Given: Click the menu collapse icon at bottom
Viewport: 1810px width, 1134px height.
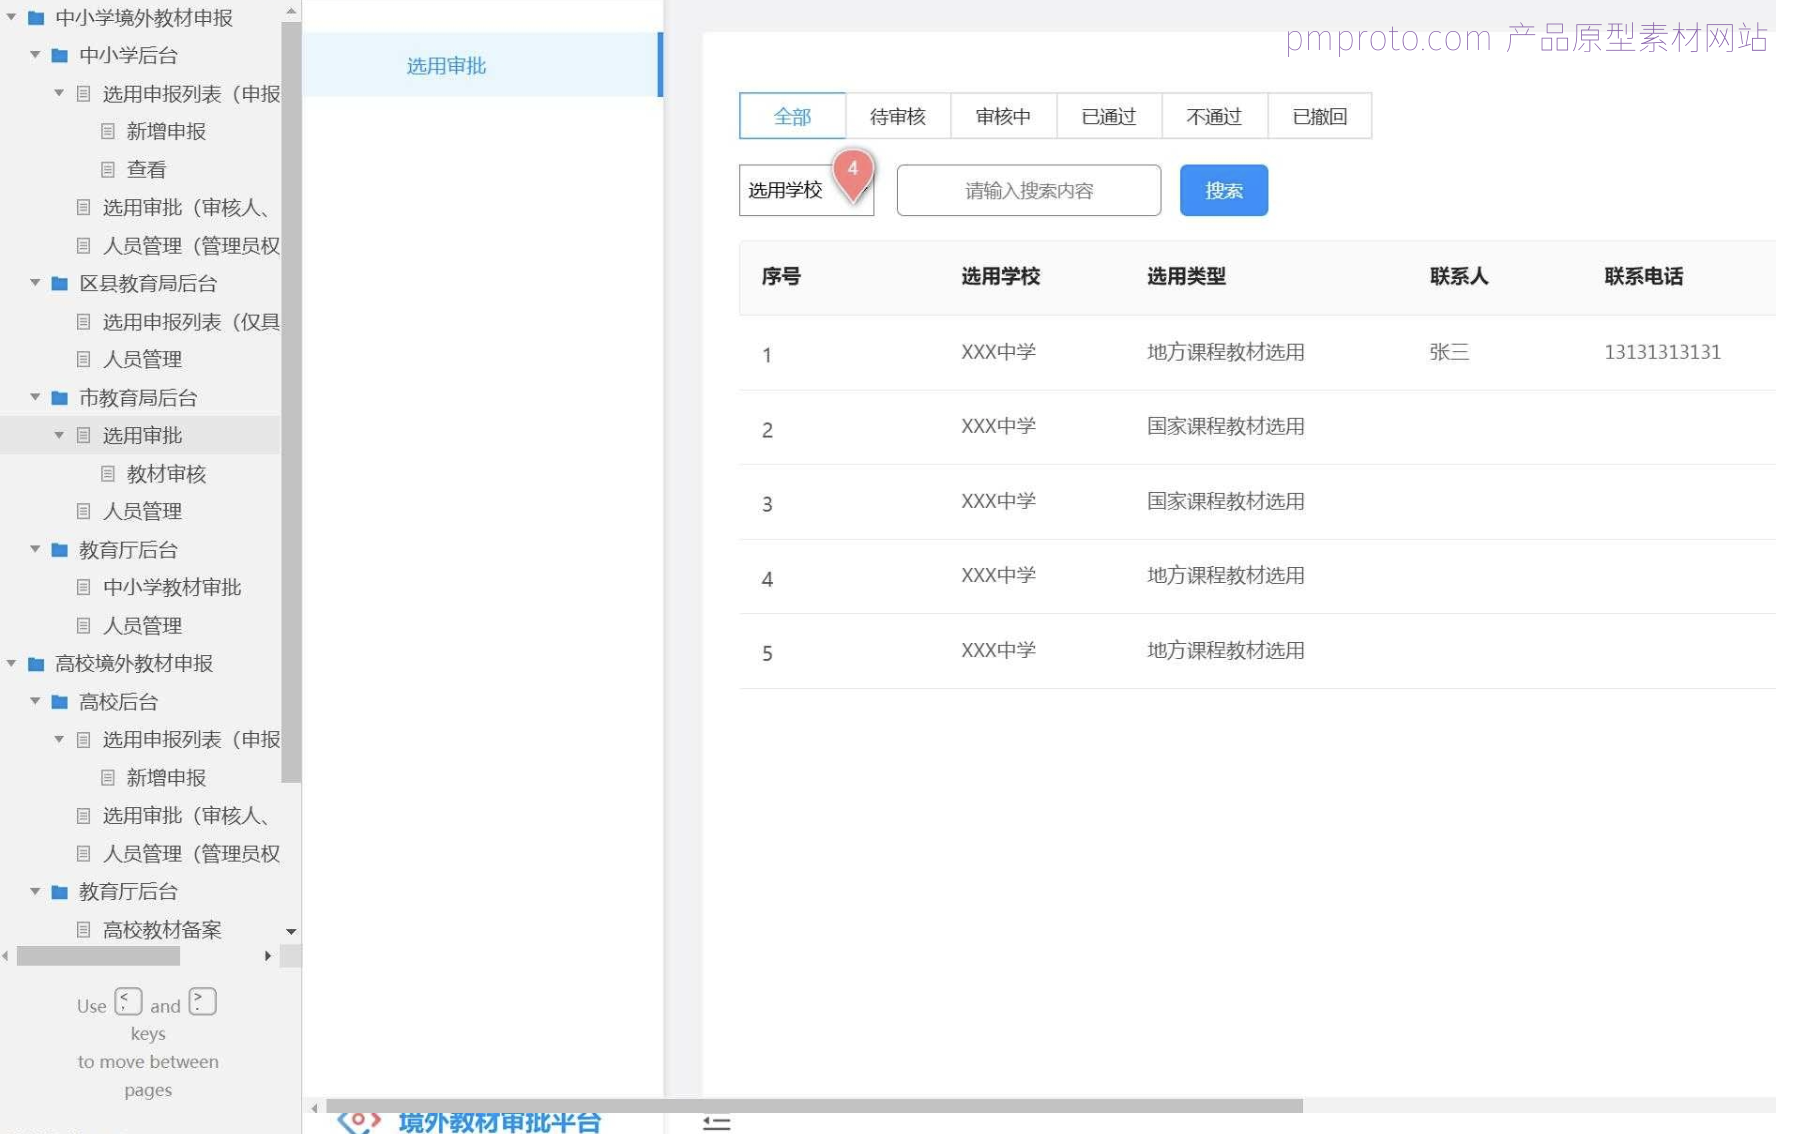Looking at the screenshot, I should pos(716,1124).
